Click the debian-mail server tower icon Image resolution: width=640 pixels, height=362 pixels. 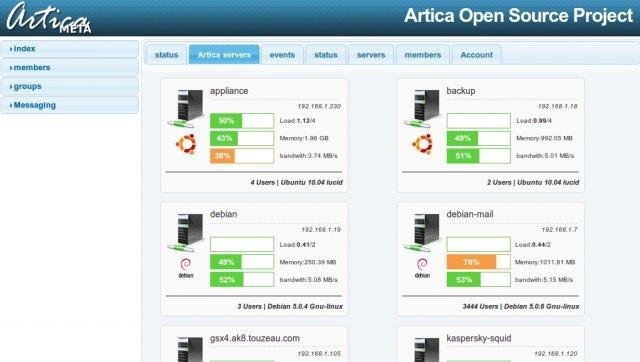(x=422, y=232)
